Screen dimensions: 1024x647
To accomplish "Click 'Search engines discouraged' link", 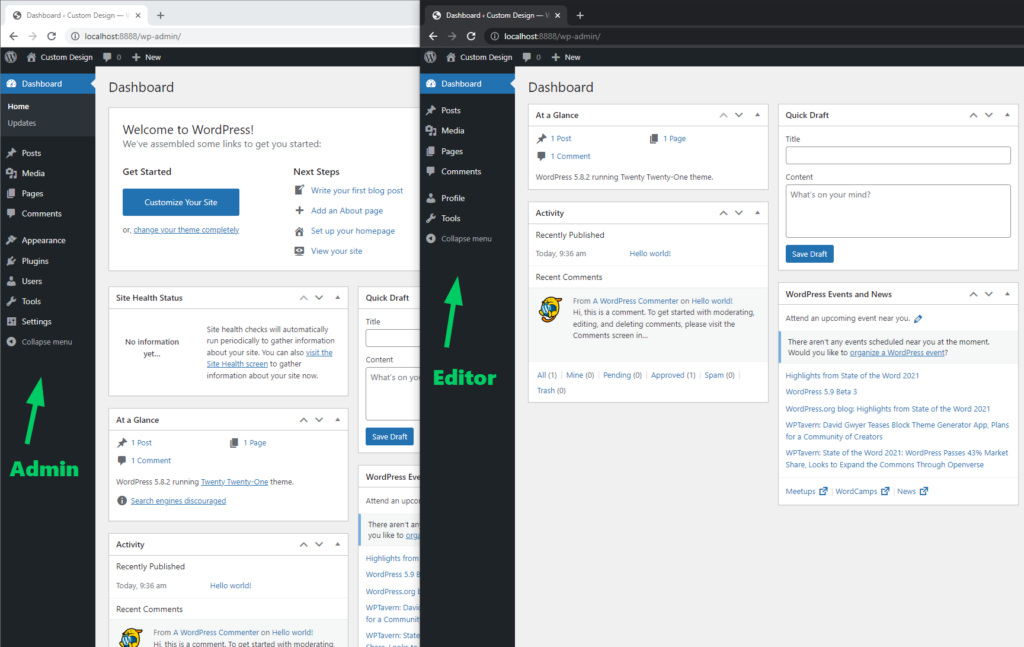I will coord(178,501).
